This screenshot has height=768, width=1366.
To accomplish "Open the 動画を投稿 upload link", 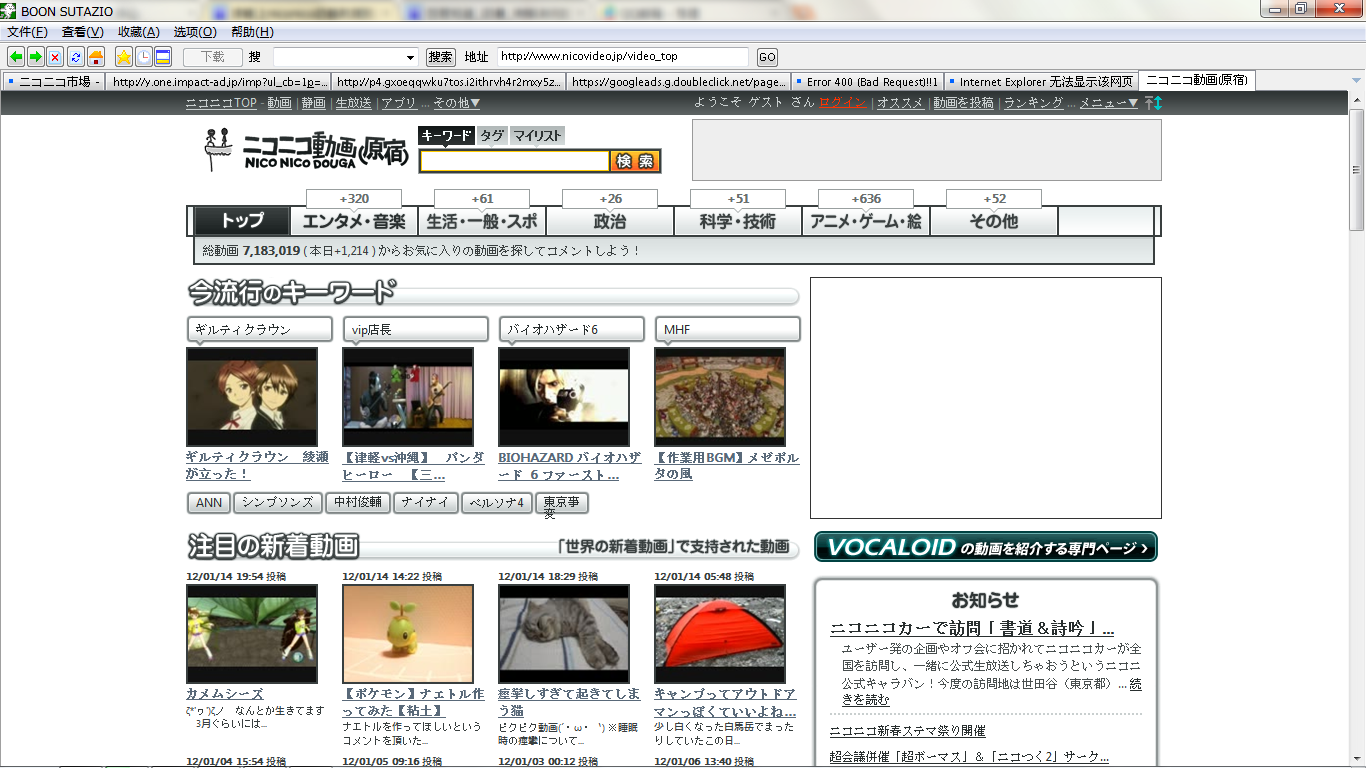I will coord(964,103).
